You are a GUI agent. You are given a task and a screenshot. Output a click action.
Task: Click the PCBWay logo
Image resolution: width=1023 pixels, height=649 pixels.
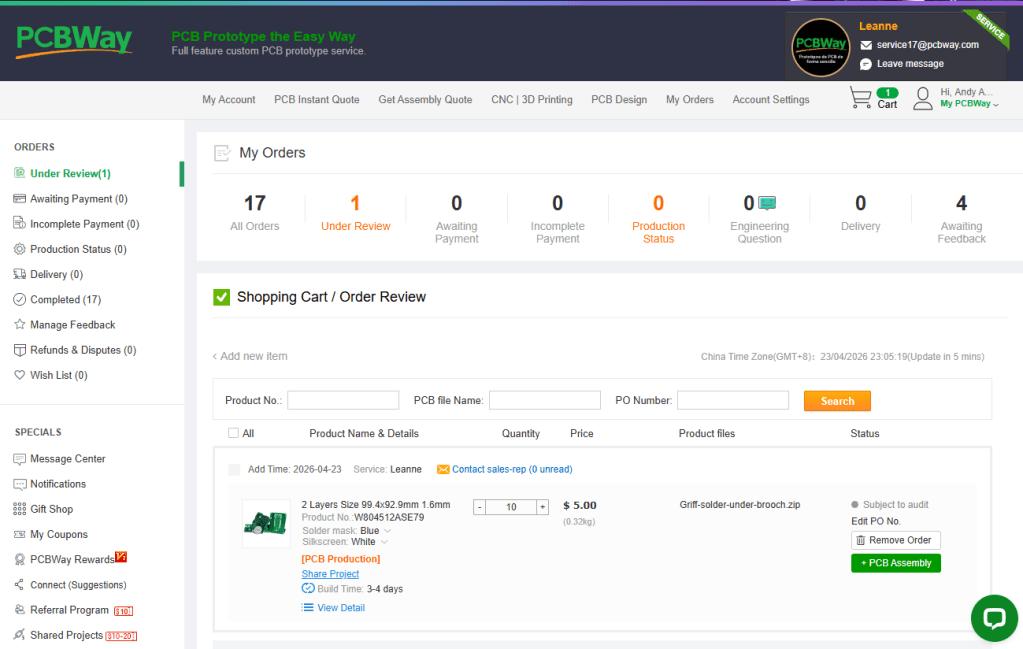click(74, 40)
